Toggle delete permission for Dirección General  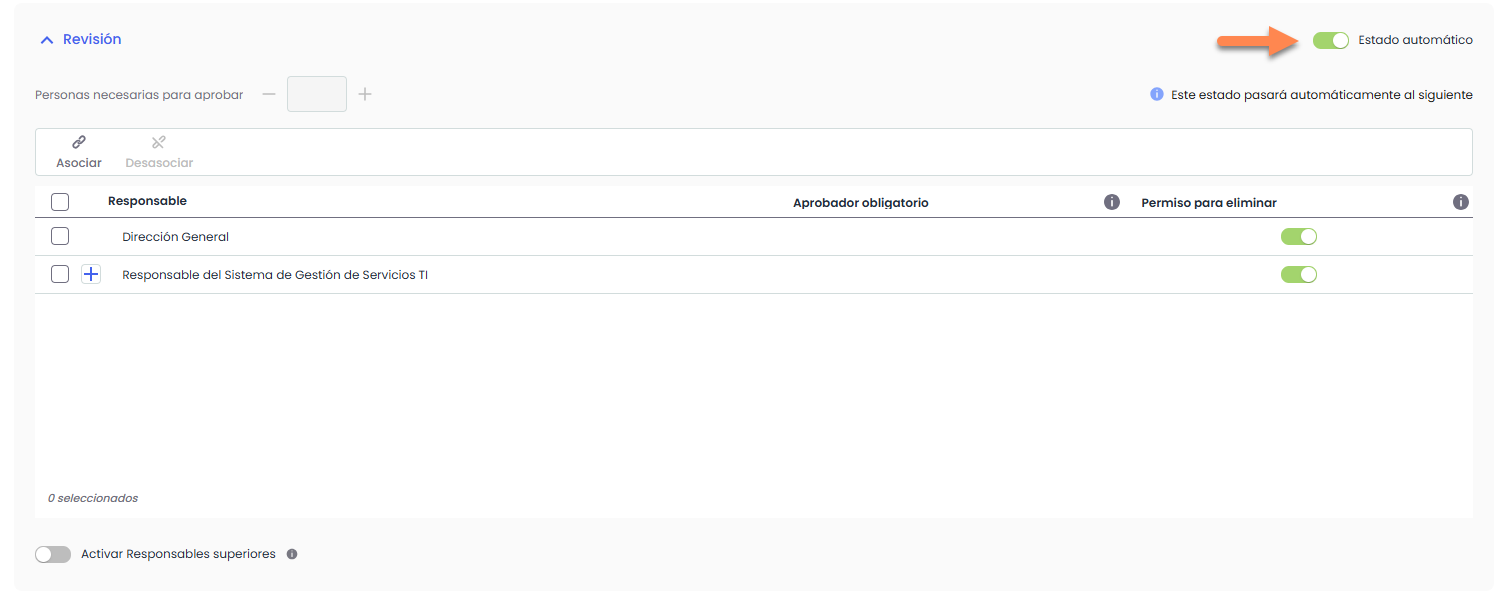pyautogui.click(x=1299, y=237)
